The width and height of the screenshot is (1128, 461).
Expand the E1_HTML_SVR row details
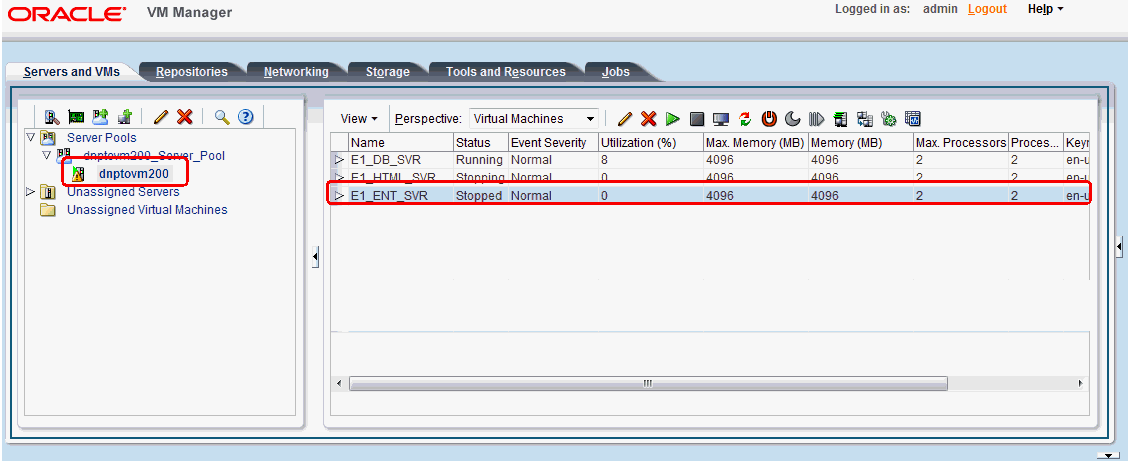pos(340,178)
